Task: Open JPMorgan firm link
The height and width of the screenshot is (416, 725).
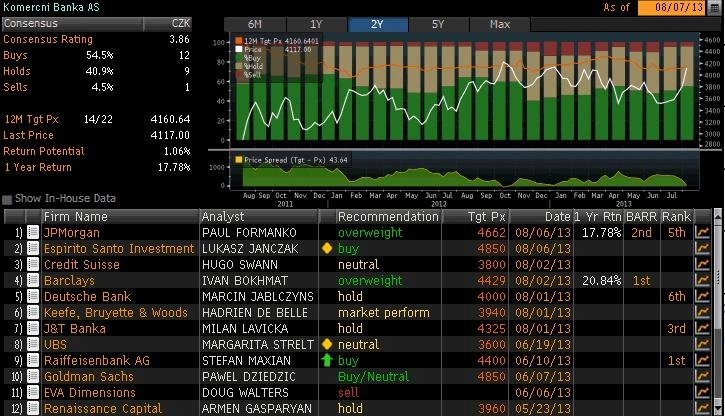Action: pyautogui.click(x=72, y=232)
